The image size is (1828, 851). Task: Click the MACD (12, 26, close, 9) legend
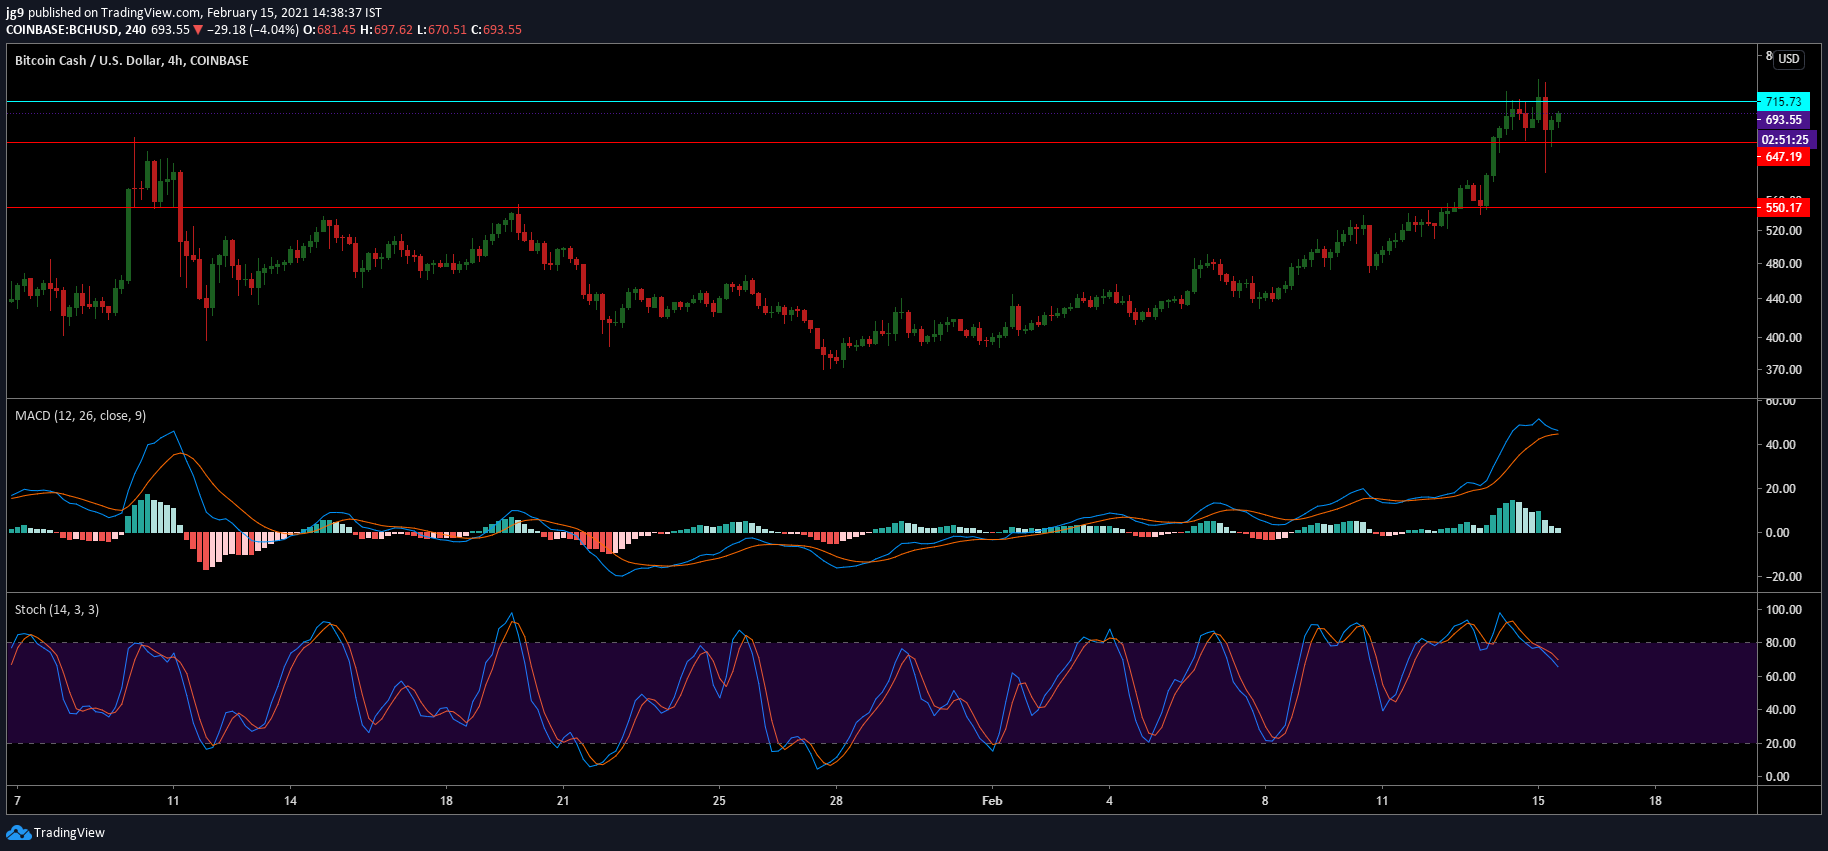click(x=80, y=416)
